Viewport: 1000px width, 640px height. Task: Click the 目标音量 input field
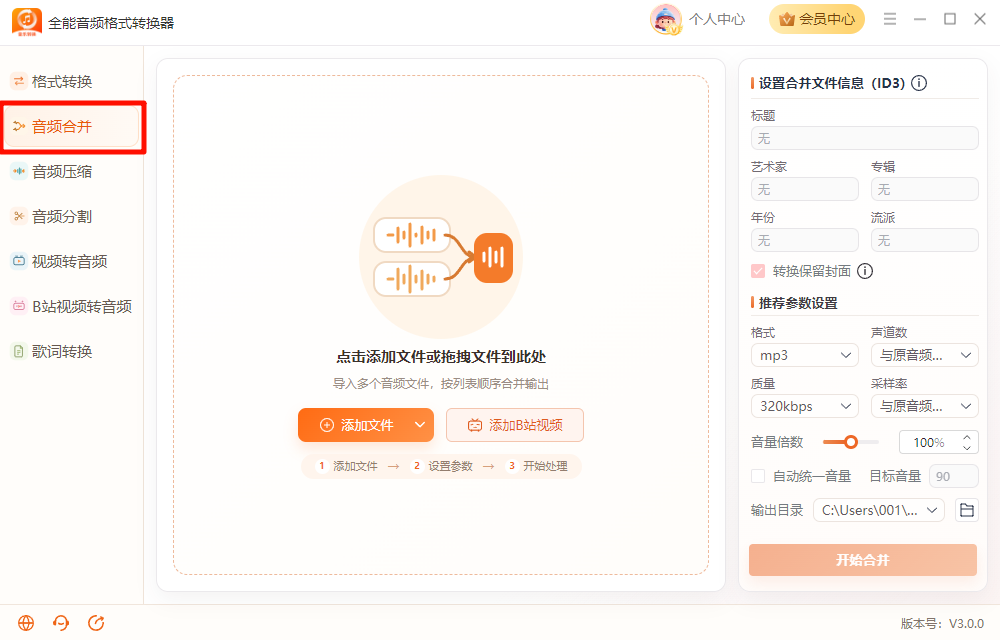coord(953,476)
